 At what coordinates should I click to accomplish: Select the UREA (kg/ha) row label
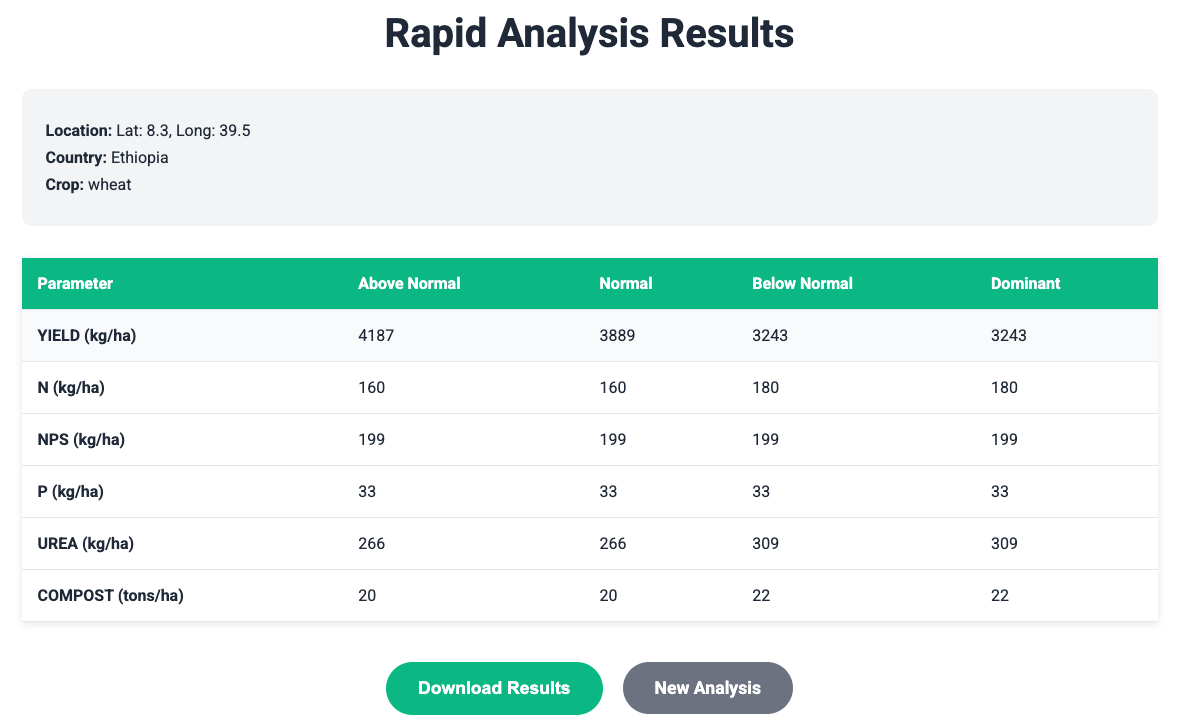[x=85, y=544]
